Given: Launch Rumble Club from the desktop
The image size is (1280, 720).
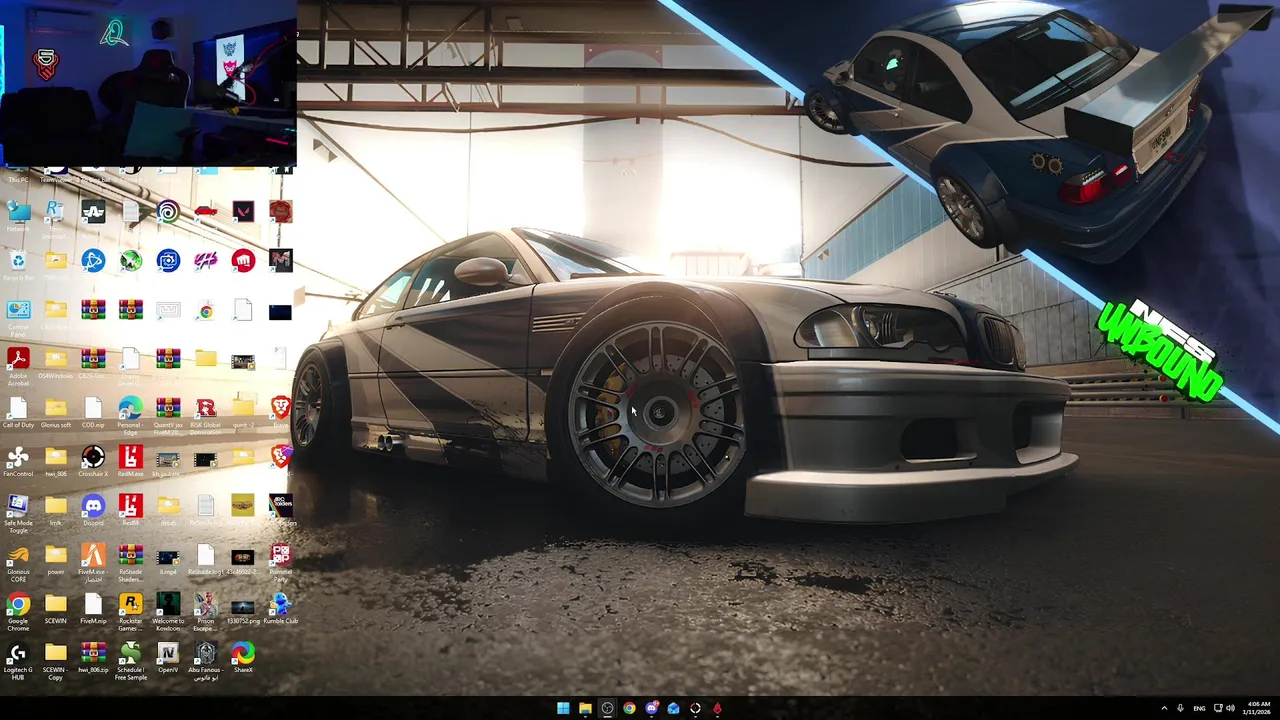Looking at the screenshot, I should (280, 608).
